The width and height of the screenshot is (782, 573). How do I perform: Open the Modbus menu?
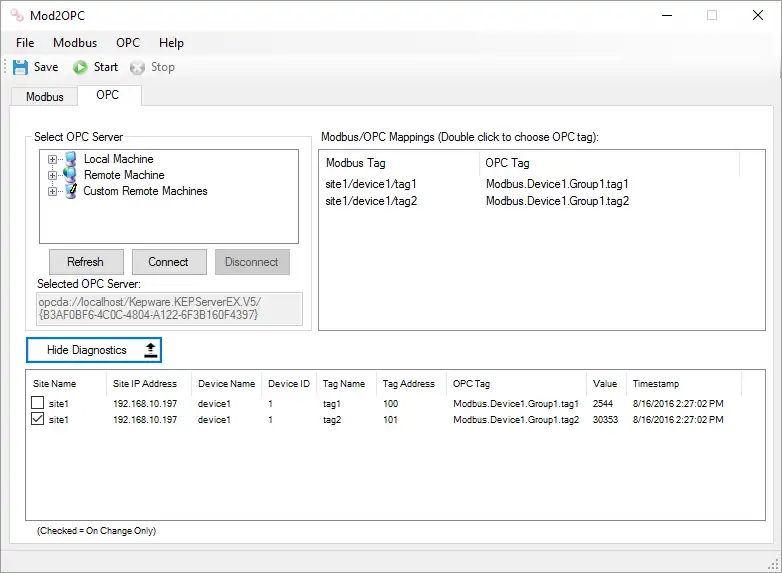coord(75,43)
